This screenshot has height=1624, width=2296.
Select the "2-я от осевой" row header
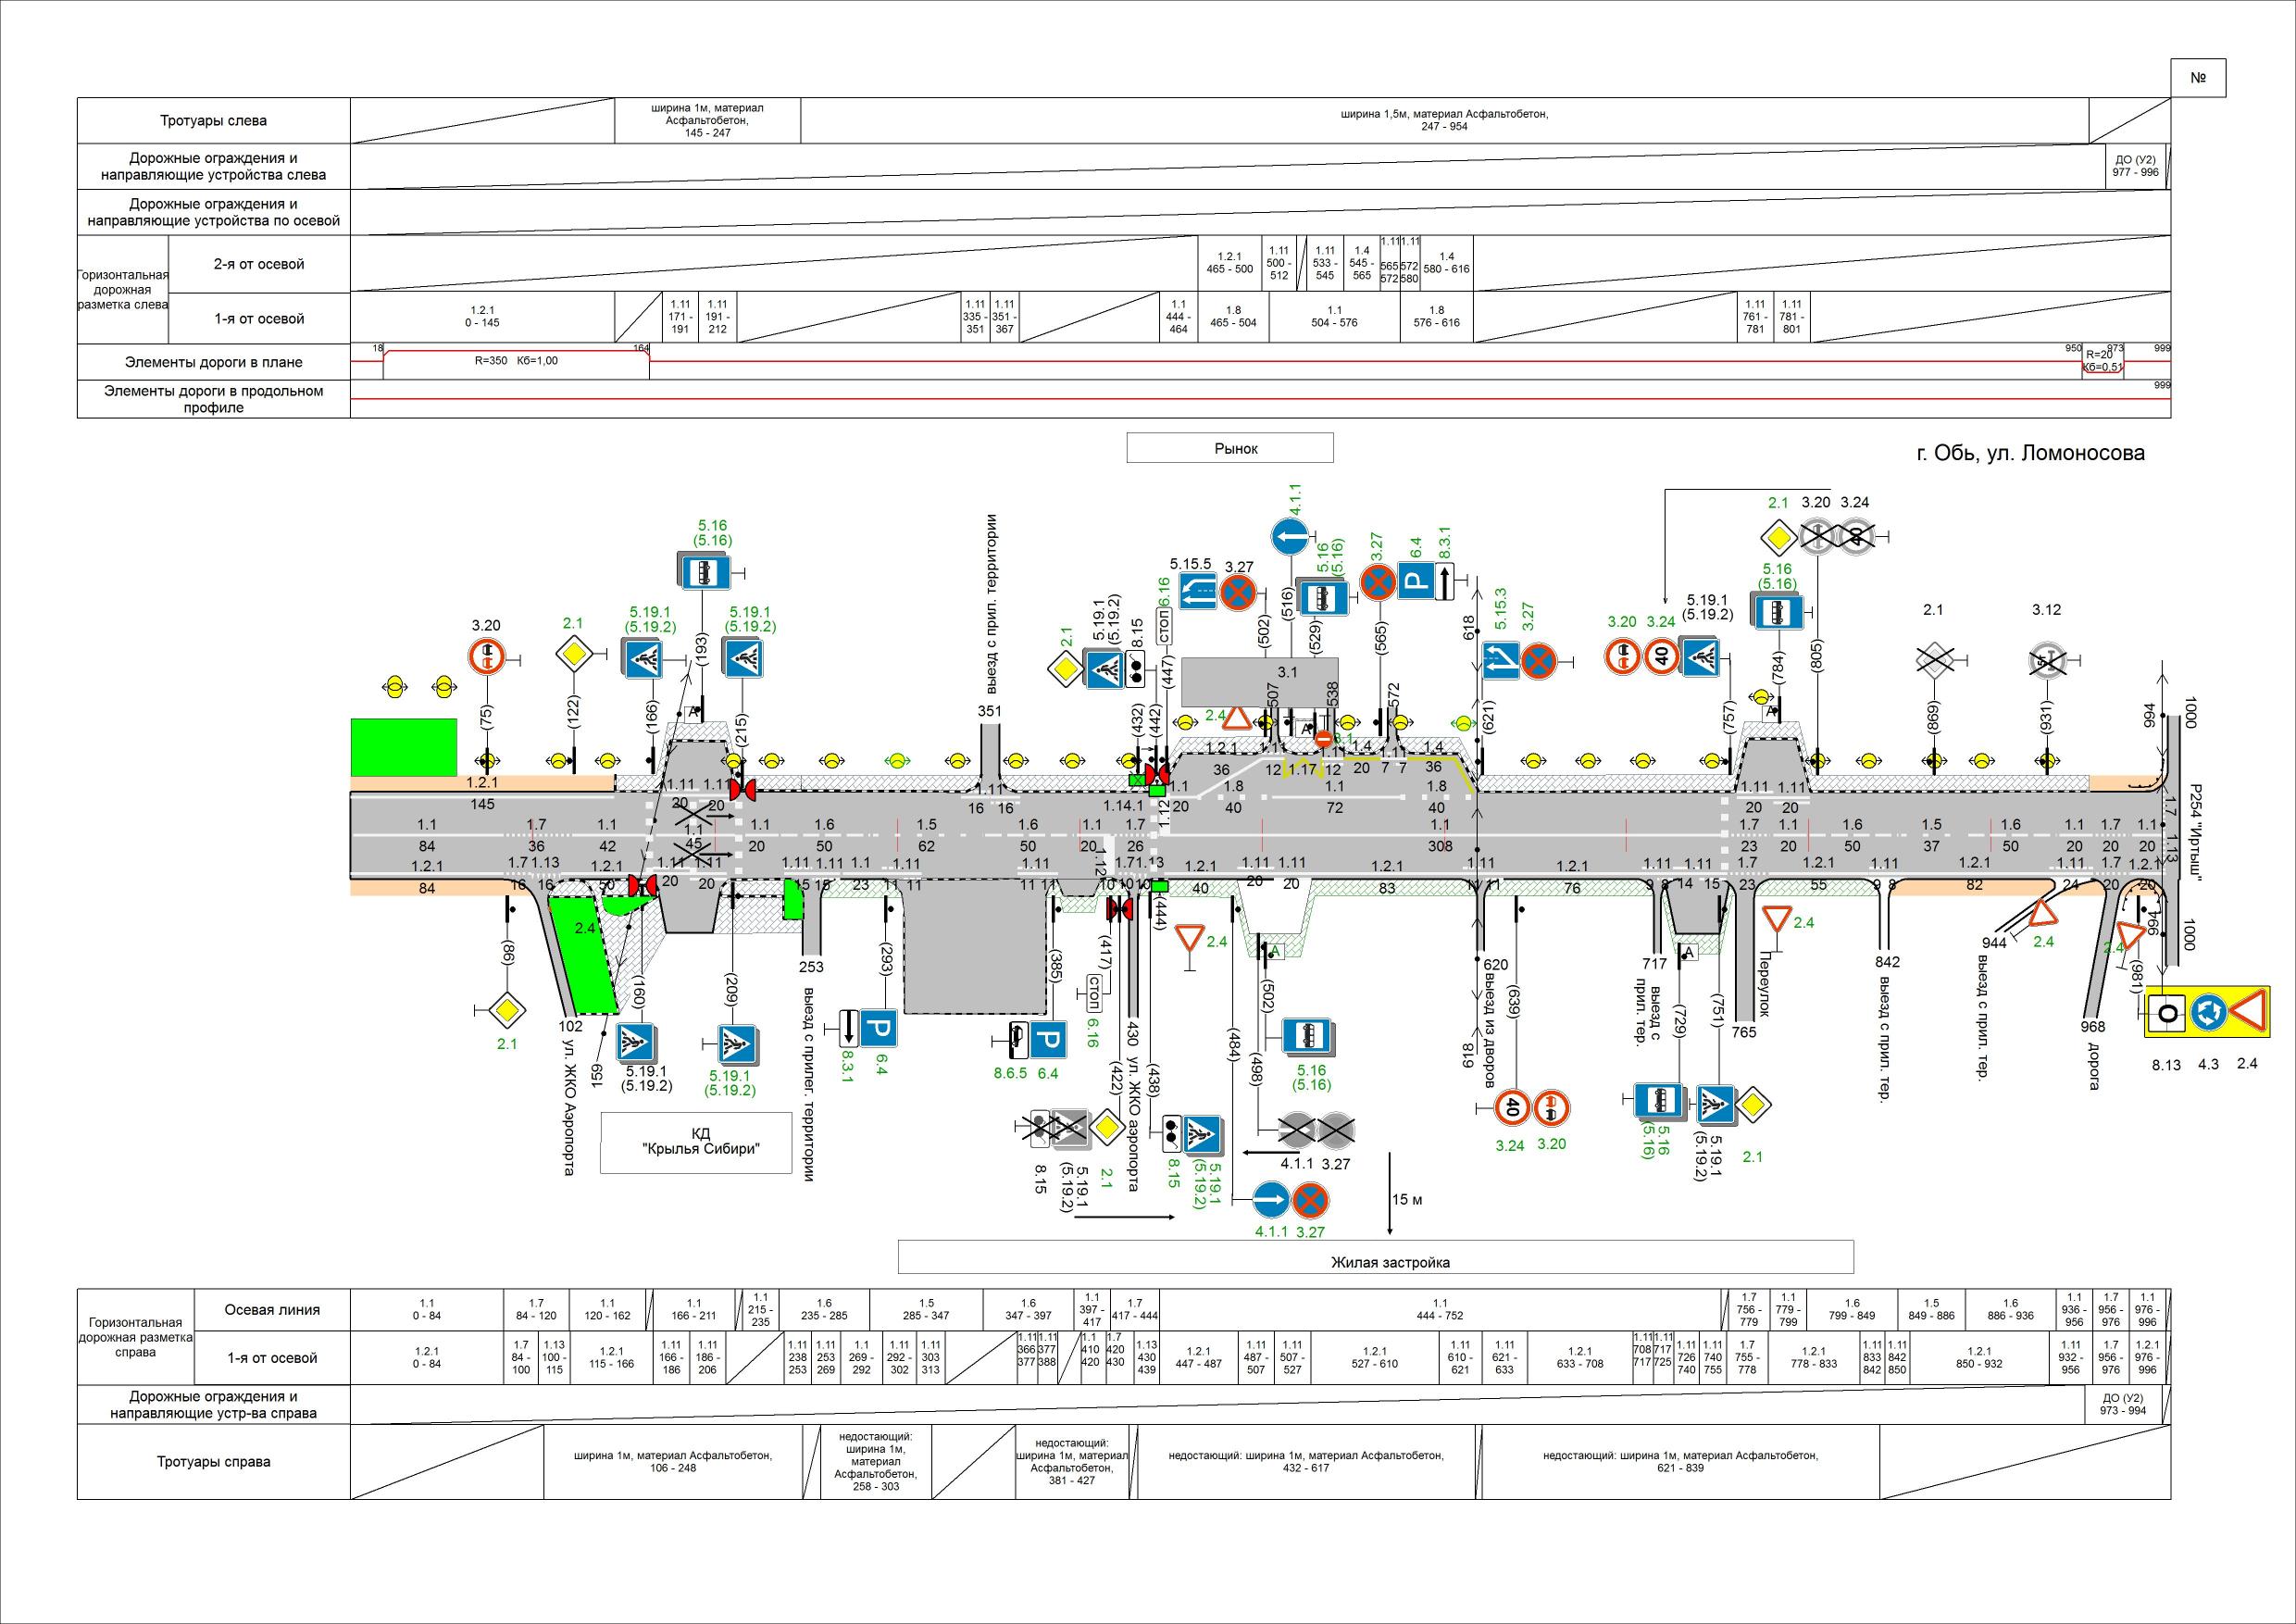(x=259, y=264)
